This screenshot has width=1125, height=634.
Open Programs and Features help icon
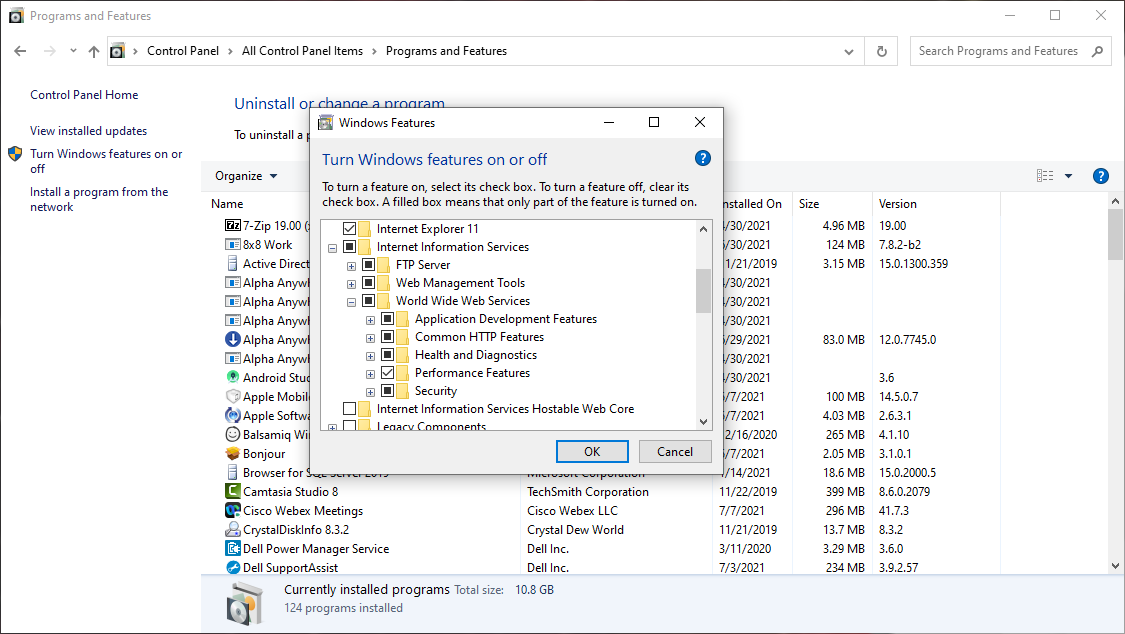click(x=1101, y=176)
